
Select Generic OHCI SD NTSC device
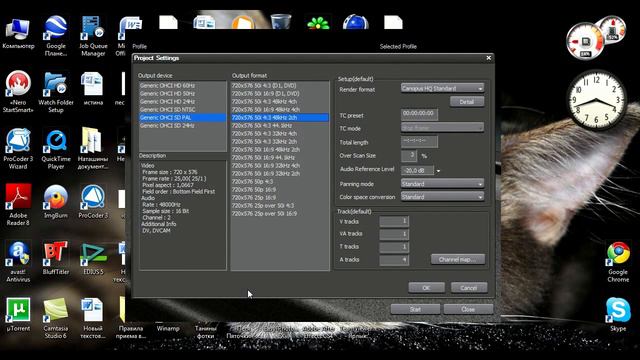click(182, 109)
